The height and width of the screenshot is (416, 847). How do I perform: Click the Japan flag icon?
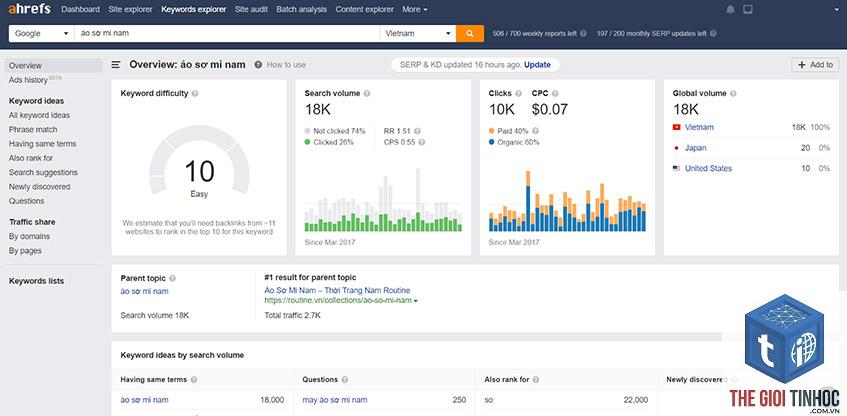click(x=676, y=148)
